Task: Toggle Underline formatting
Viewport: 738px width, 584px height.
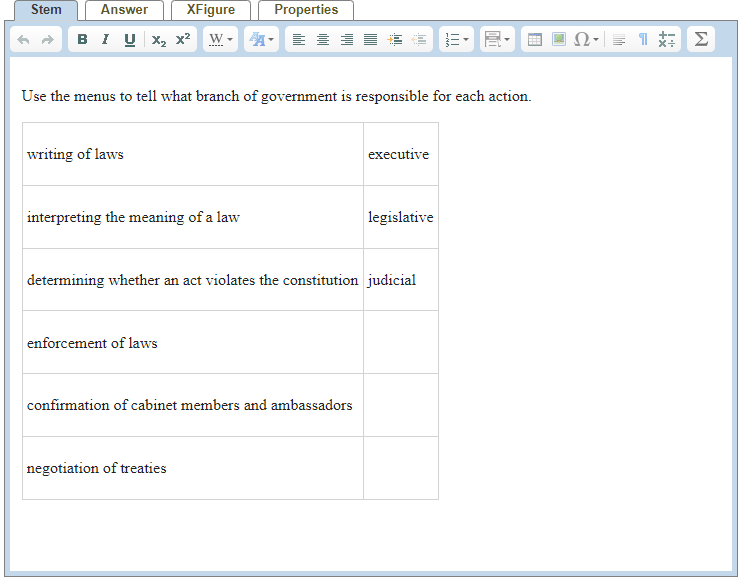Action: [x=129, y=40]
